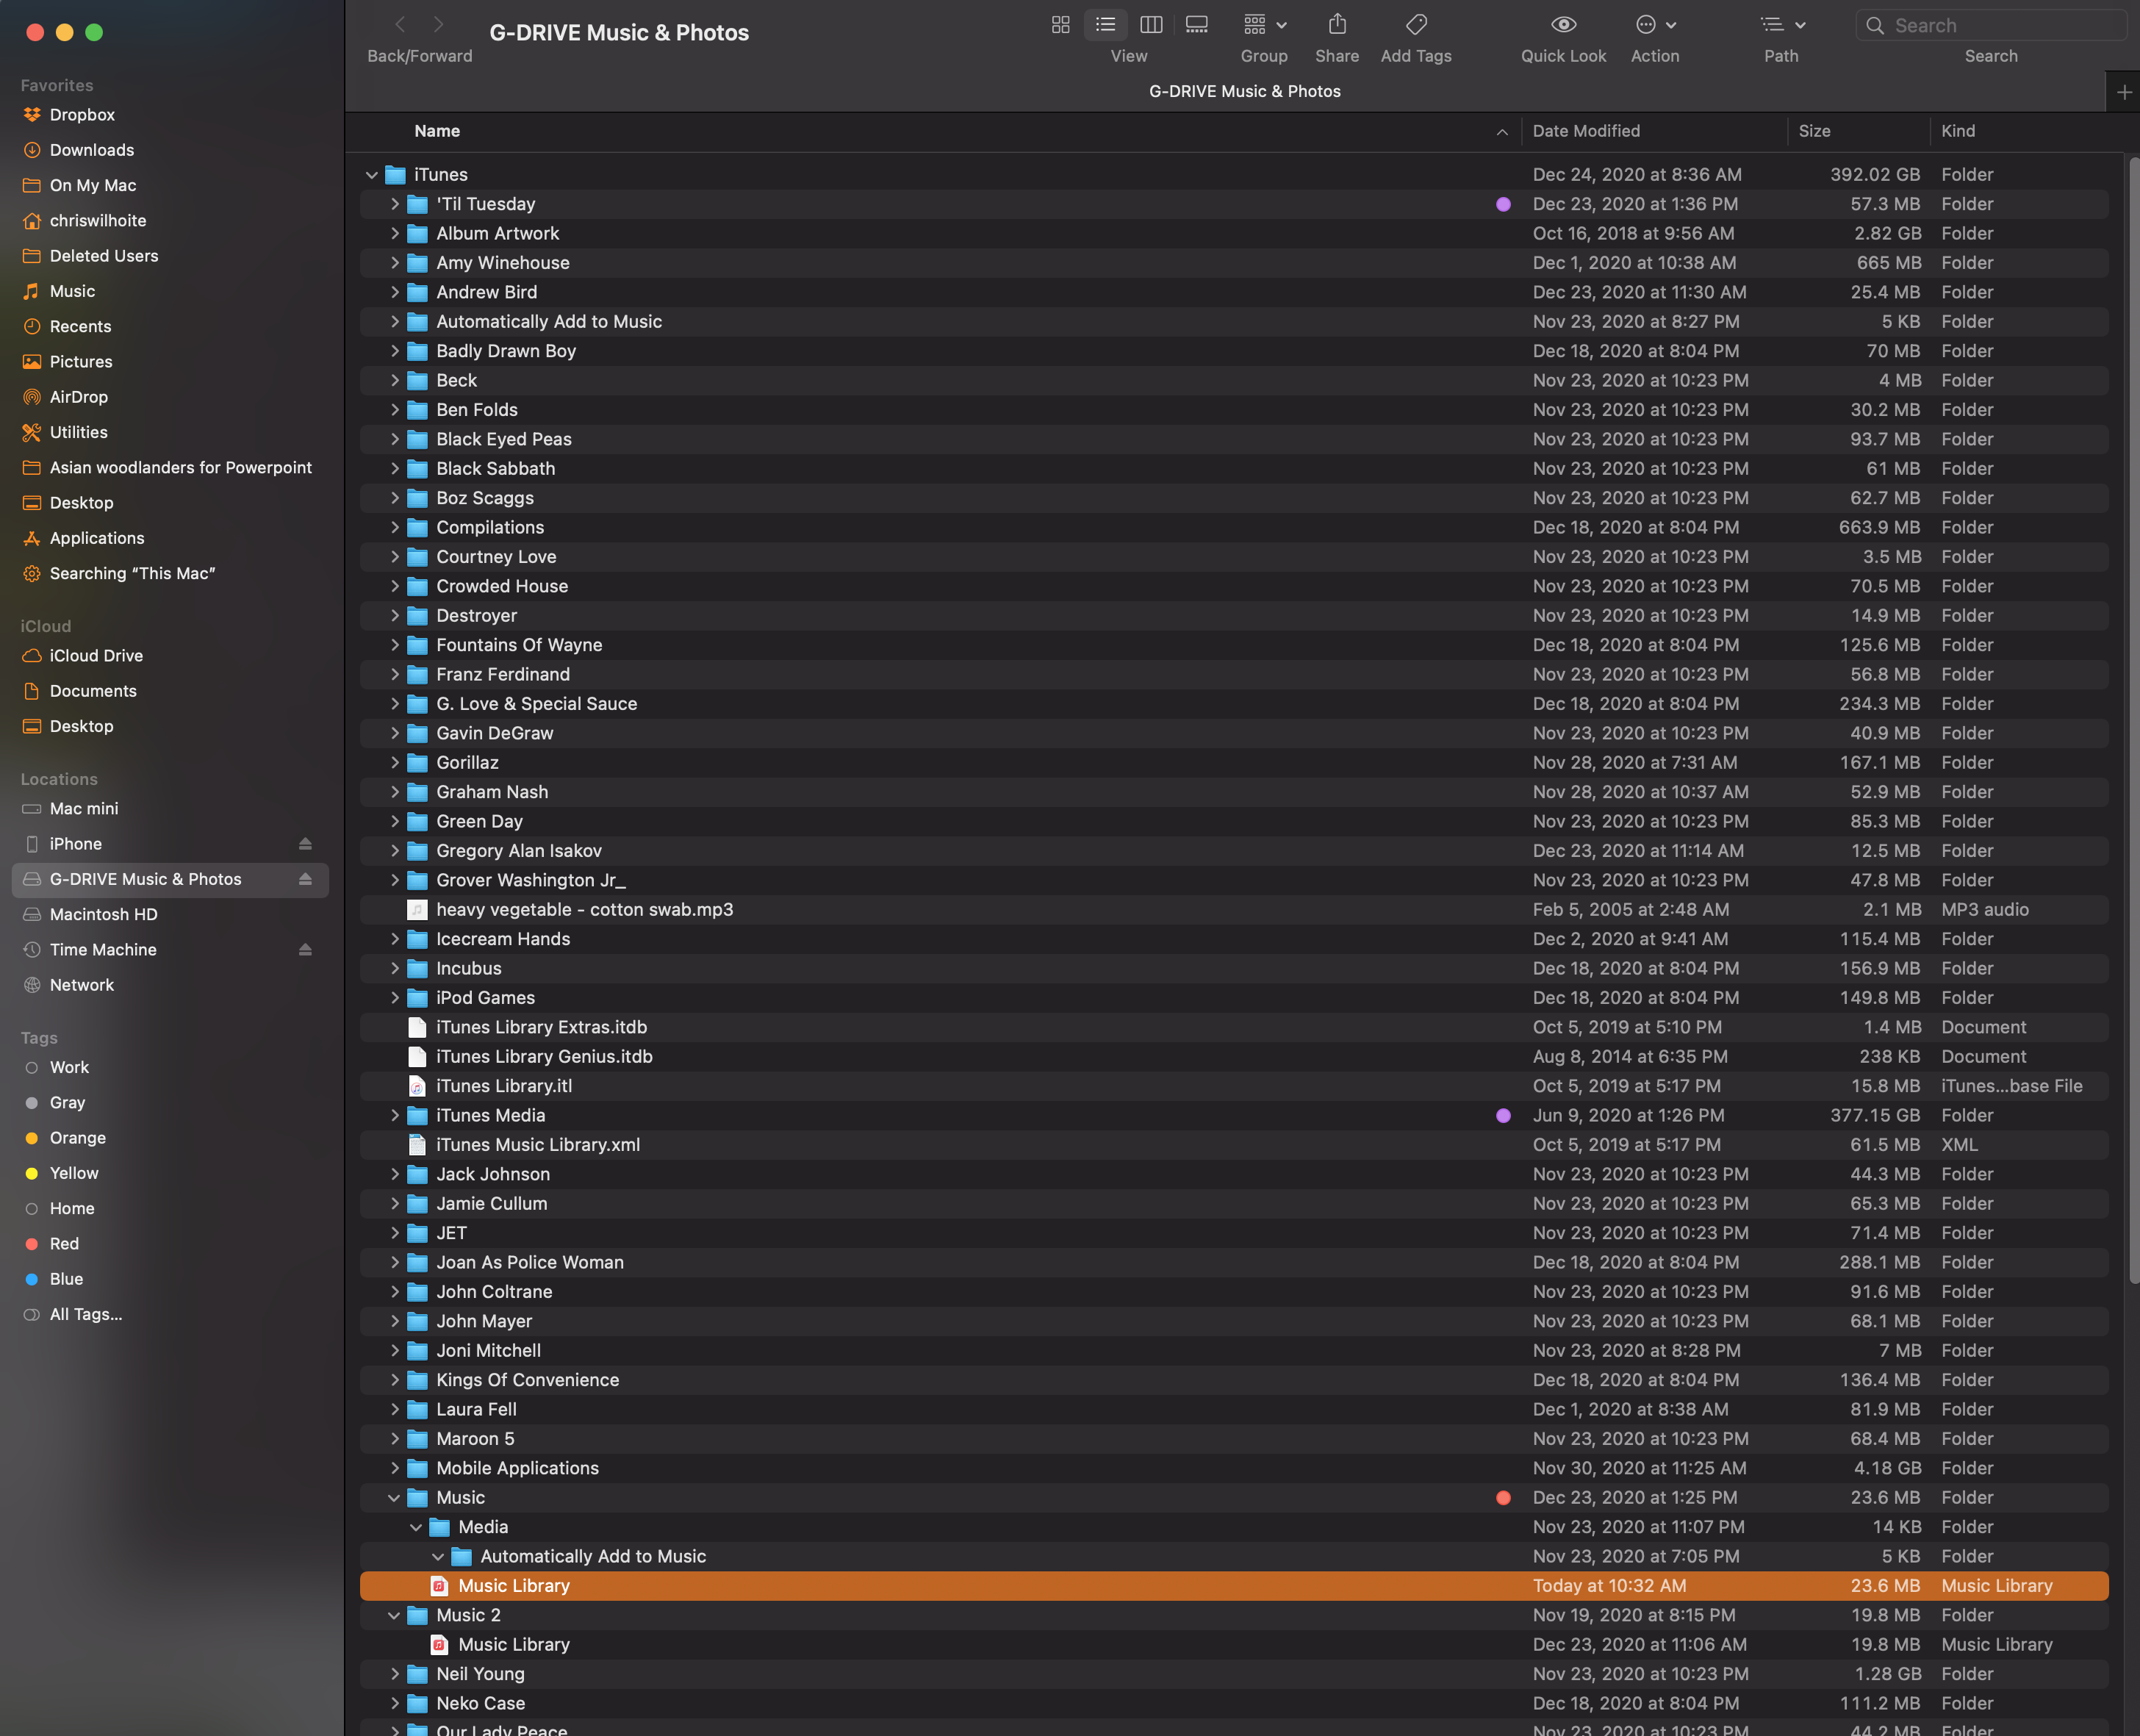
Task: Select the Red tag in sidebar
Action: 64,1244
